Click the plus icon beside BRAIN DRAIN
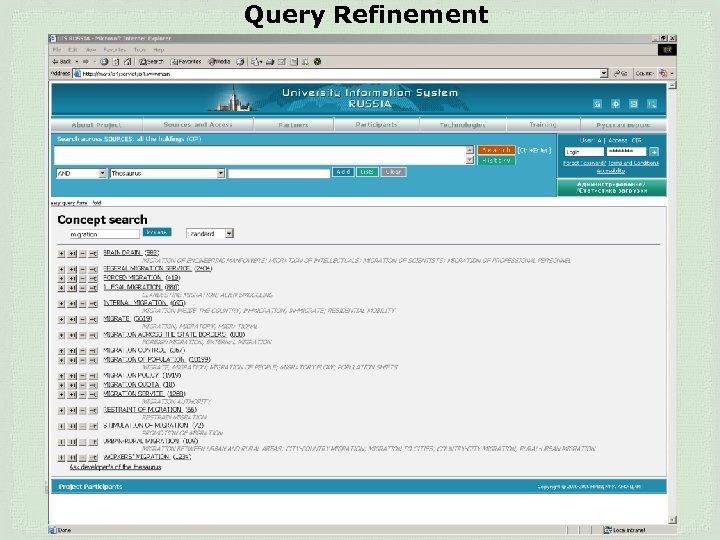The width and height of the screenshot is (720, 540). click(62, 253)
